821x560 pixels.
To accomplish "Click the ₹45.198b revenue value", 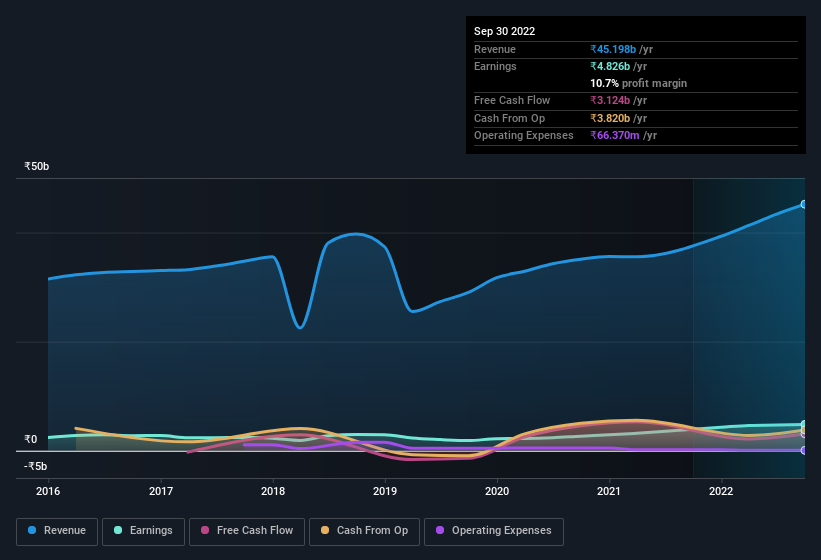I will click(x=613, y=49).
